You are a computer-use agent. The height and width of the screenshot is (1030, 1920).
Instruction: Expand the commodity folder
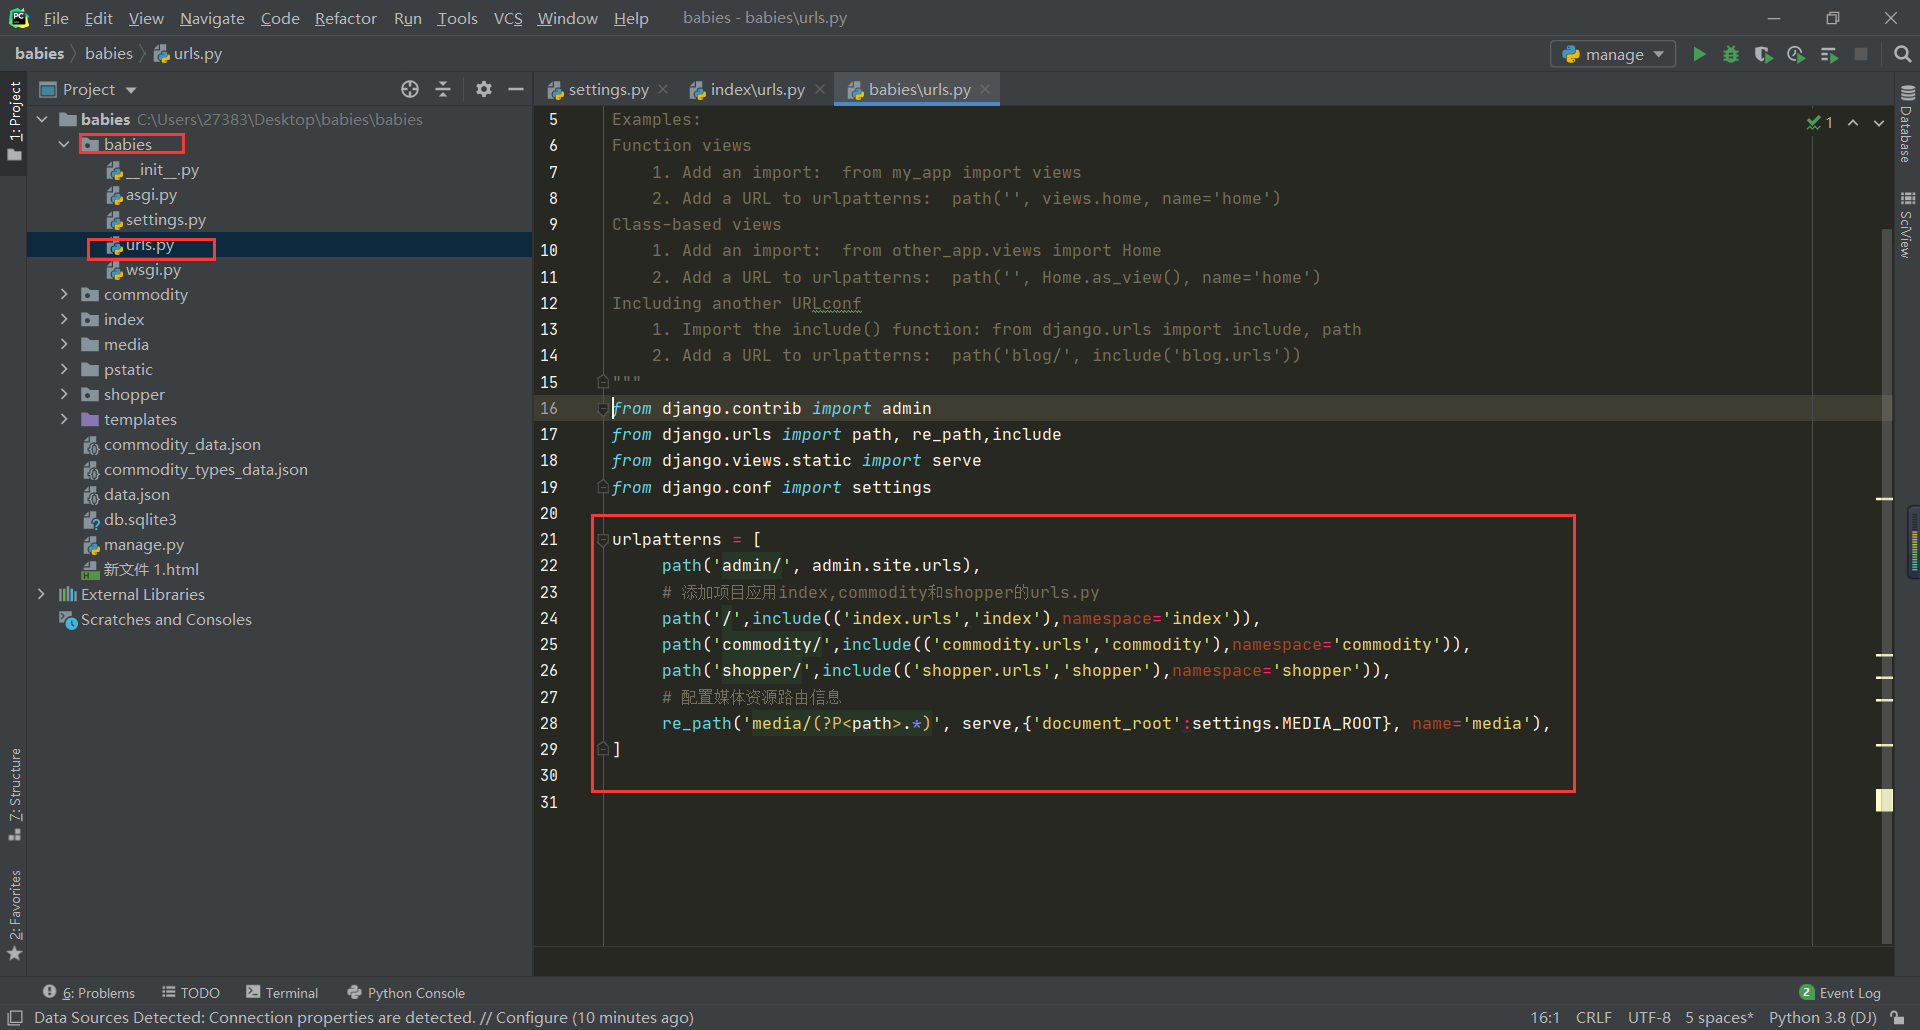pos(64,294)
